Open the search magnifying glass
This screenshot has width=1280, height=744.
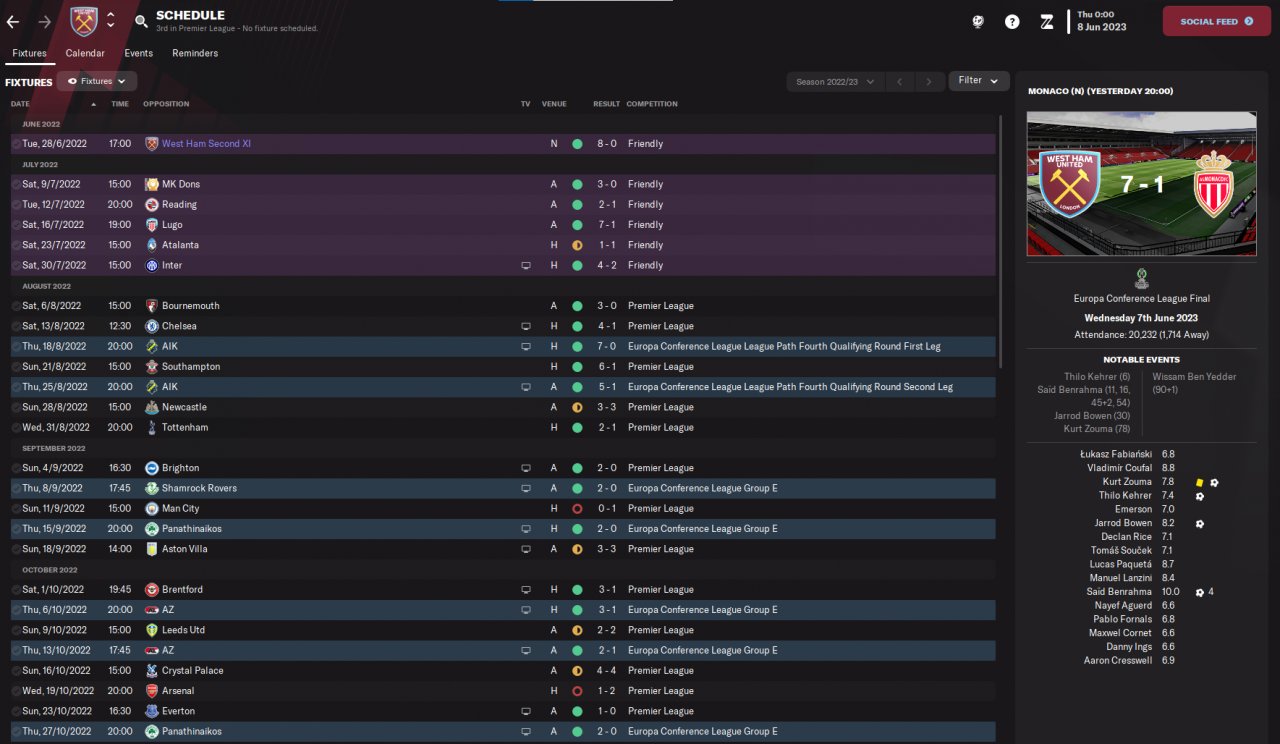click(x=141, y=21)
